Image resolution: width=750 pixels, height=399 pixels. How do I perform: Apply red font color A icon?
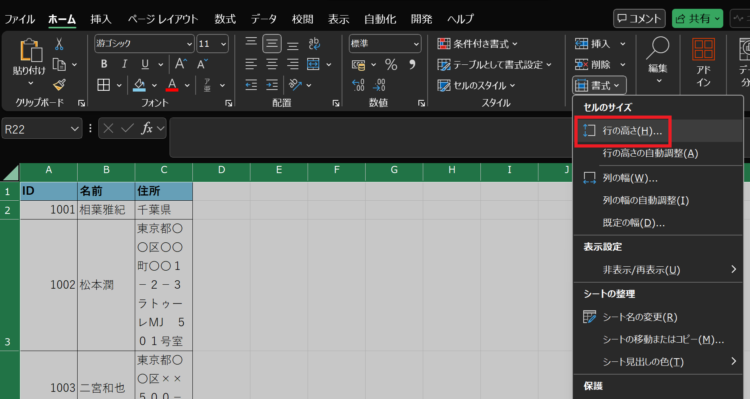(172, 85)
